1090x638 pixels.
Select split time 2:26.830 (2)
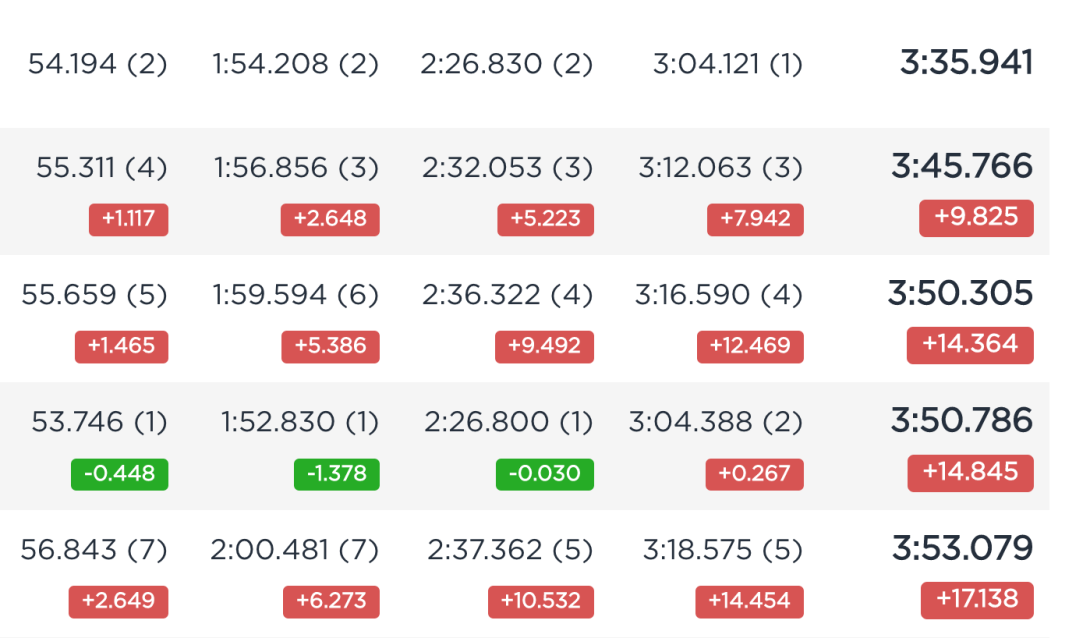point(507,64)
